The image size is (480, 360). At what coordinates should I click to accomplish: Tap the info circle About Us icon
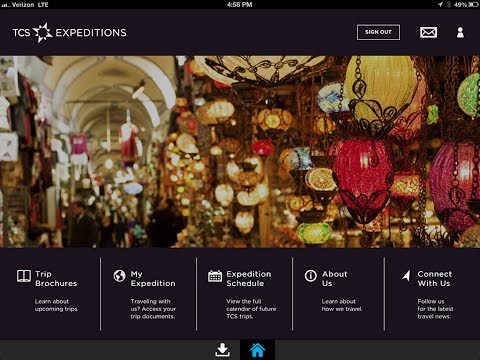click(x=311, y=276)
